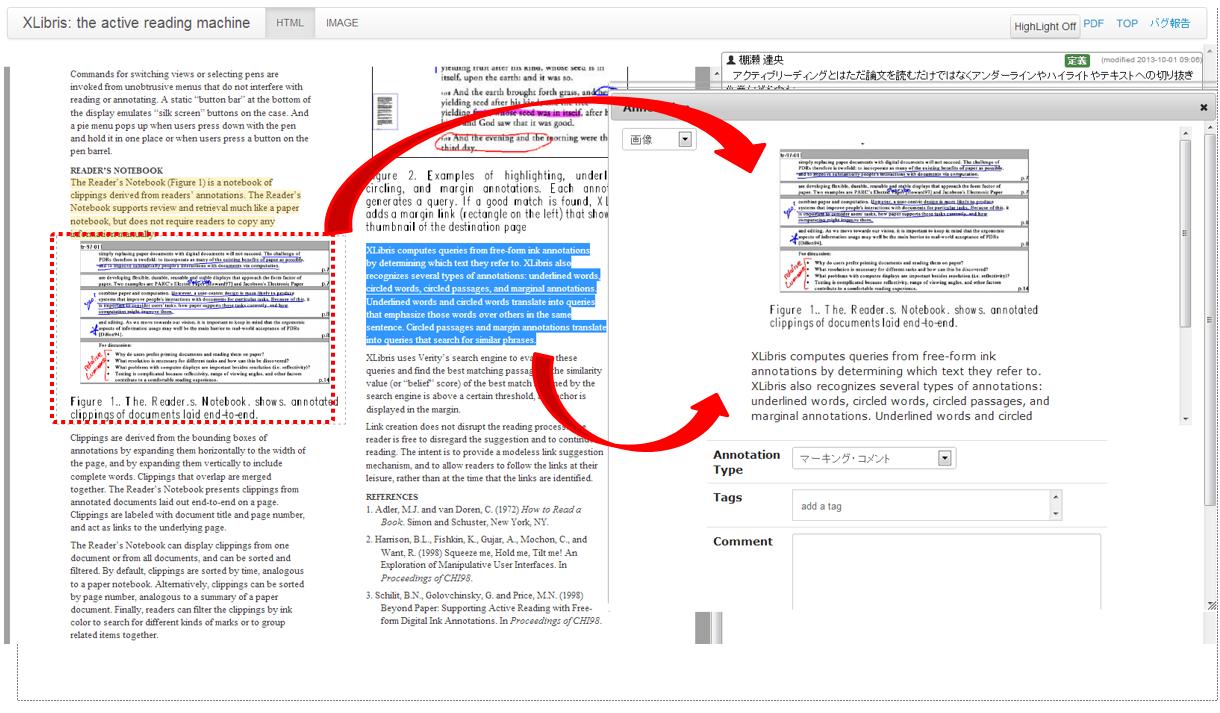This screenshot has width=1220, height=713.
Task: Click the Tags field down arrow
Action: (1056, 514)
